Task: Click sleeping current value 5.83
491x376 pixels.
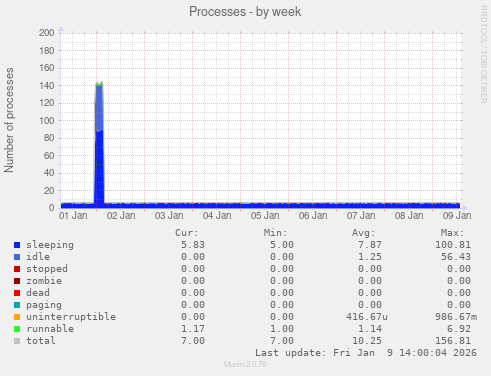Action: coord(193,245)
